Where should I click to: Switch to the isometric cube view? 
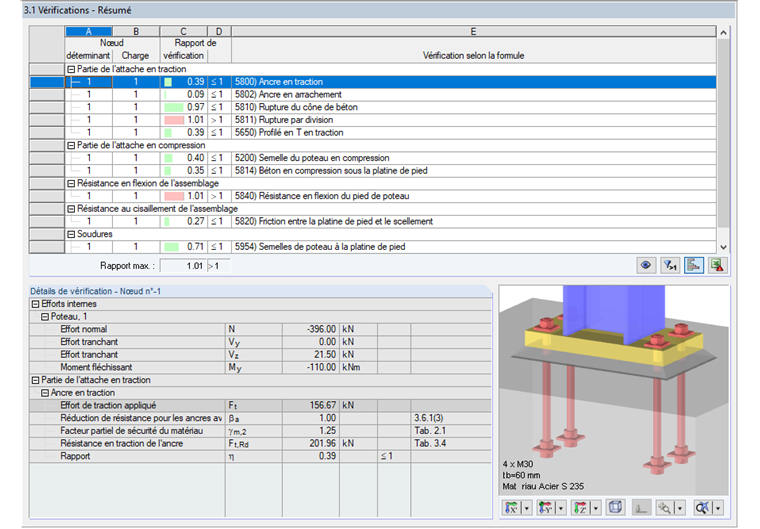[616, 508]
